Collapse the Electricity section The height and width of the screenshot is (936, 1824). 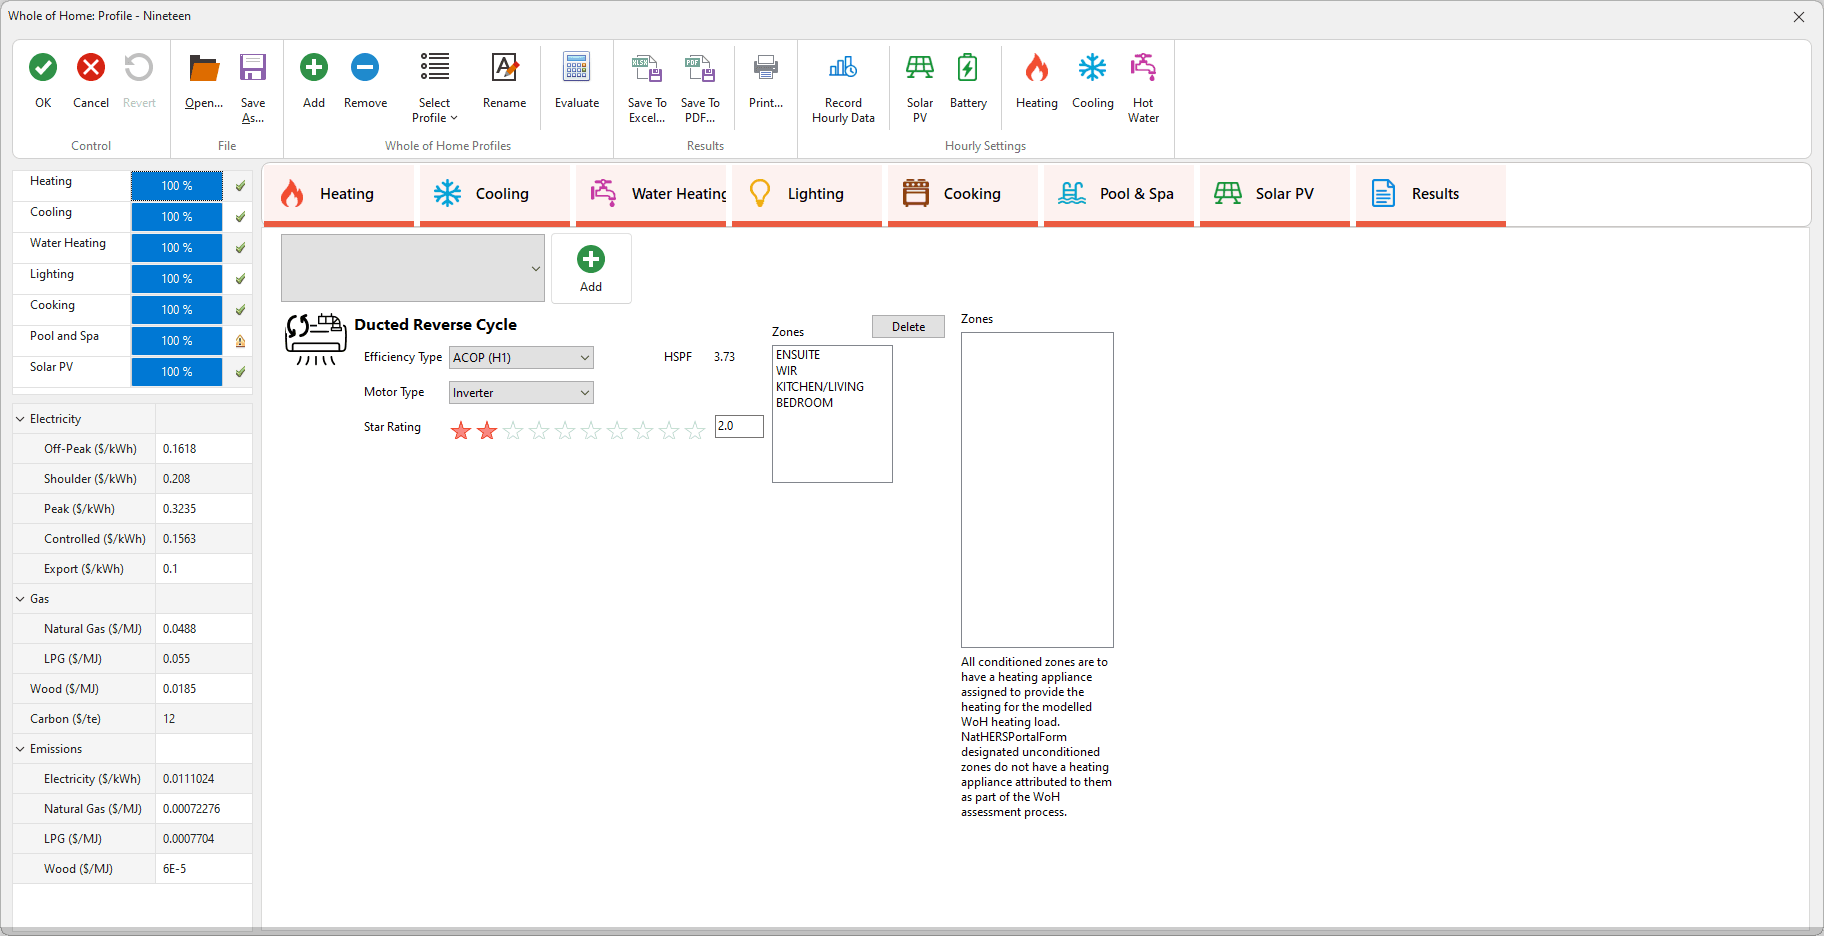click(x=20, y=419)
